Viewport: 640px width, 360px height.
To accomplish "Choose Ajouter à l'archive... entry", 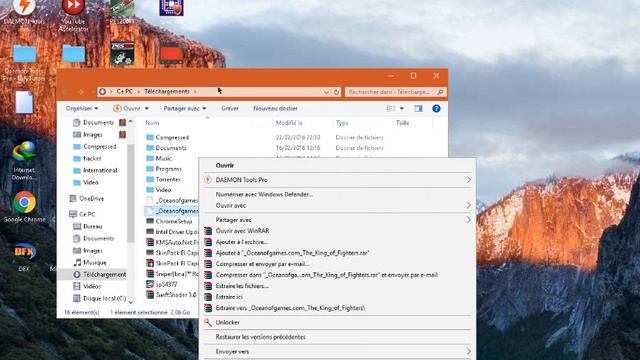I will (242, 242).
